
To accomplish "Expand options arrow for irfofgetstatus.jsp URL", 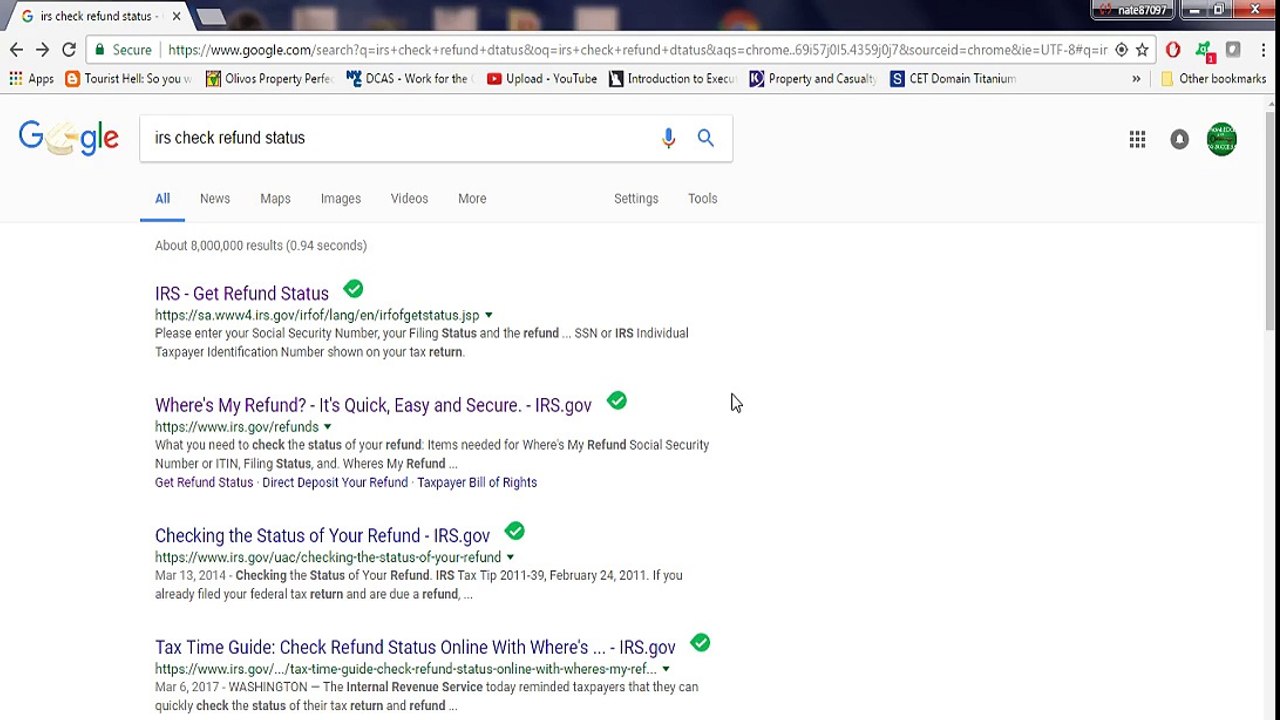I will pyautogui.click(x=488, y=315).
